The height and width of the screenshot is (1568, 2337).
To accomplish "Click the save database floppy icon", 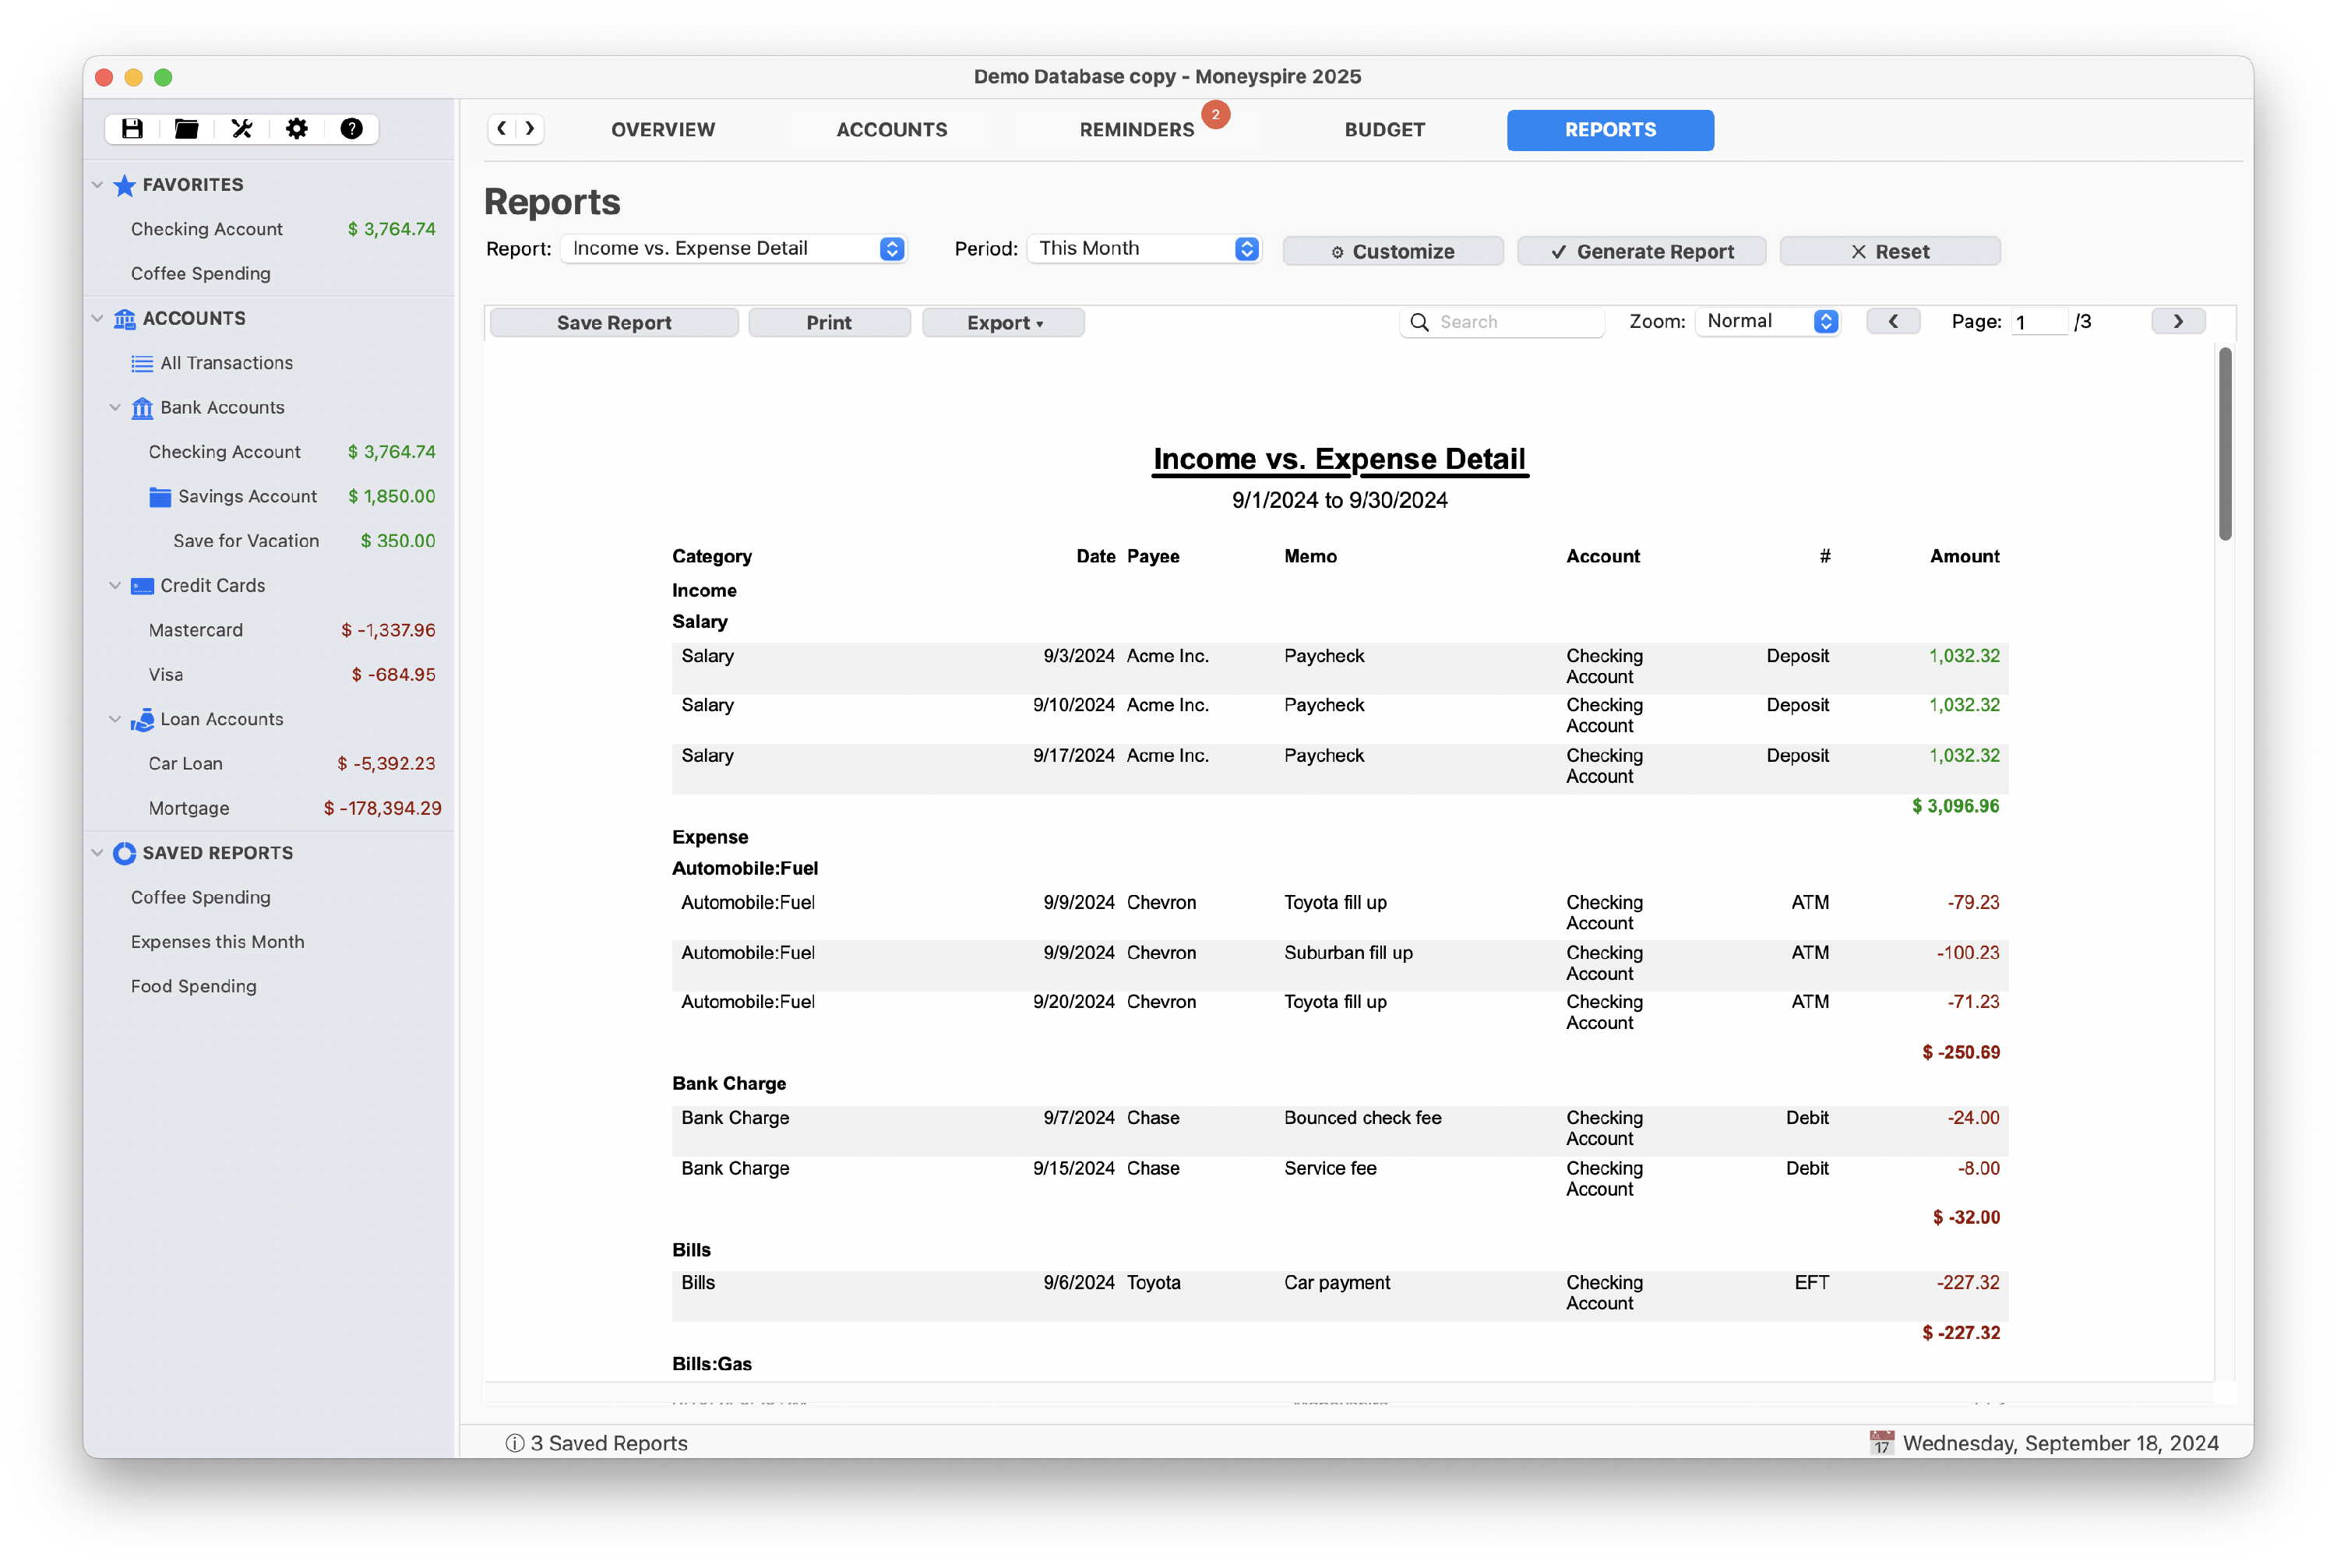I will [132, 129].
